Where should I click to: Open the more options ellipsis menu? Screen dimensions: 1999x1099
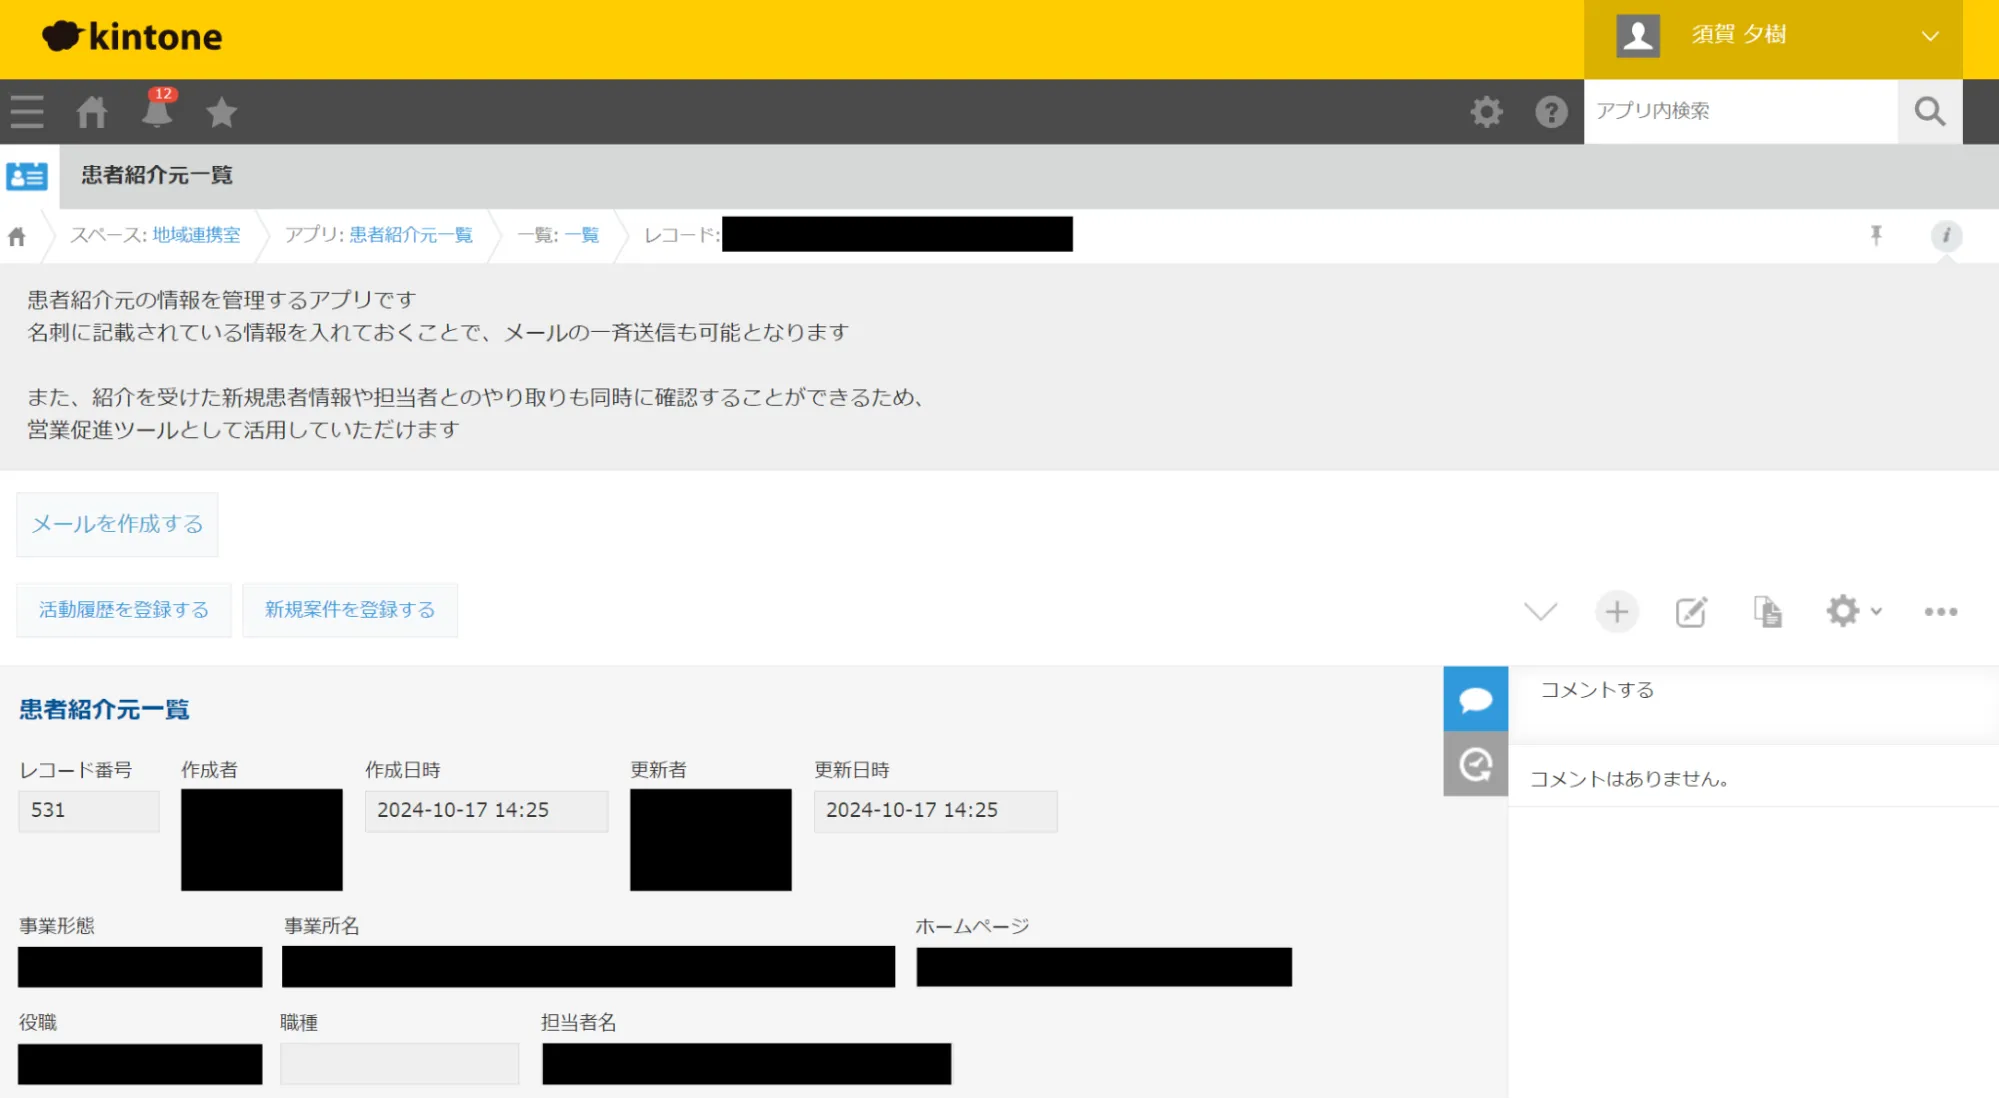click(1940, 612)
